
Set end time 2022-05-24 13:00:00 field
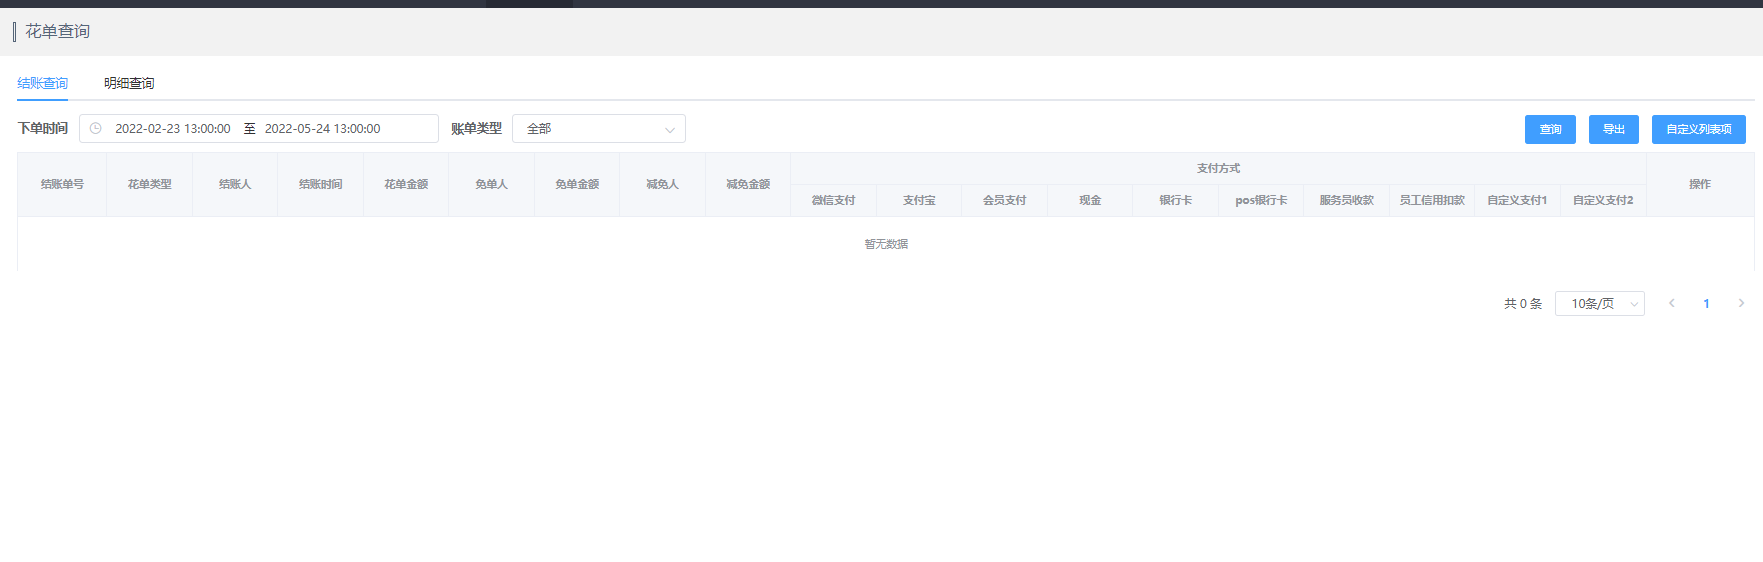click(x=322, y=129)
